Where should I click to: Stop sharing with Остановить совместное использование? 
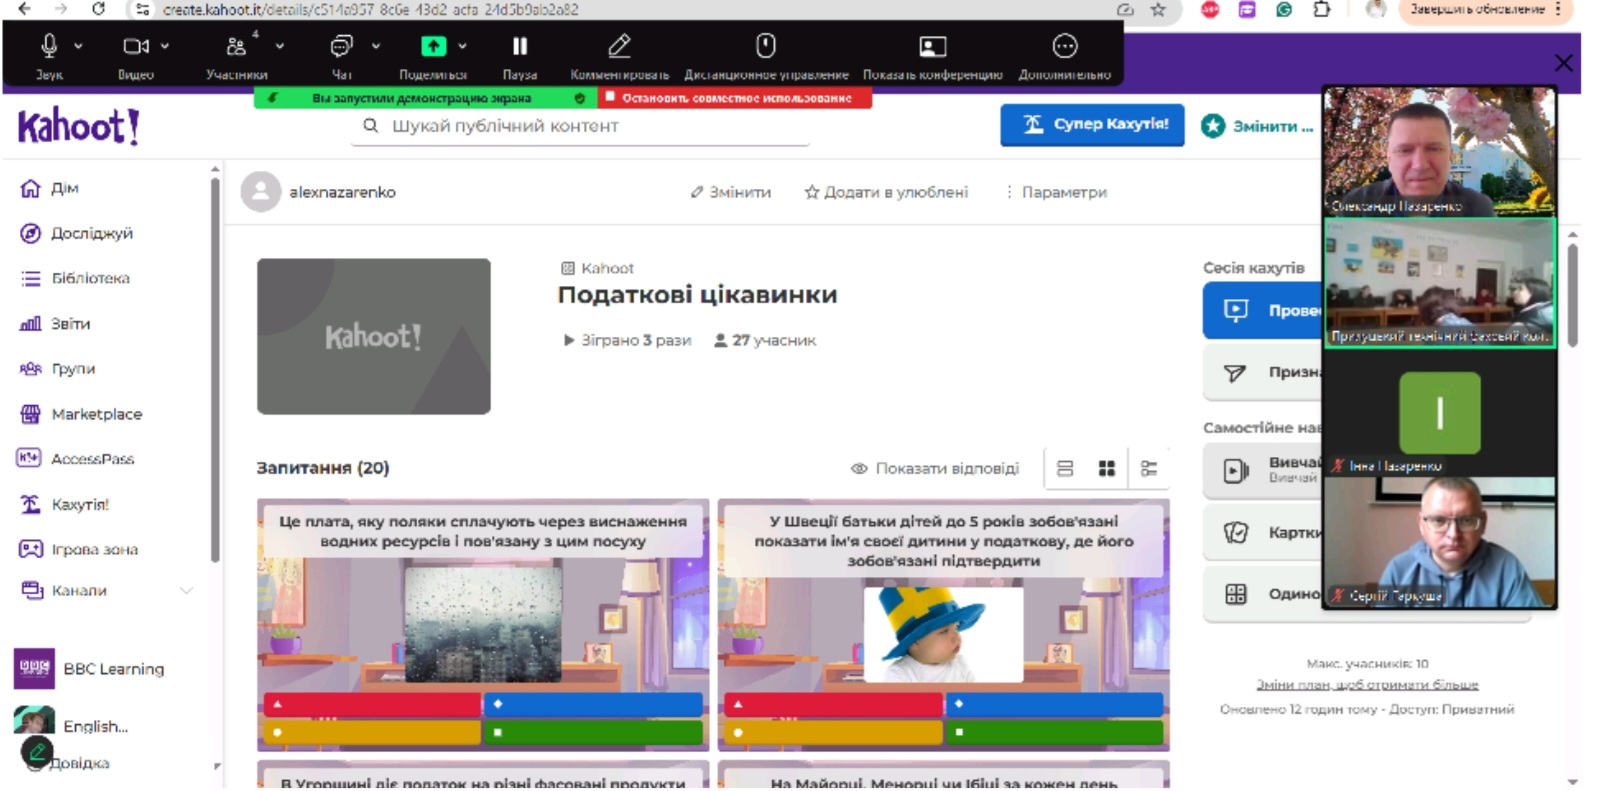735,98
